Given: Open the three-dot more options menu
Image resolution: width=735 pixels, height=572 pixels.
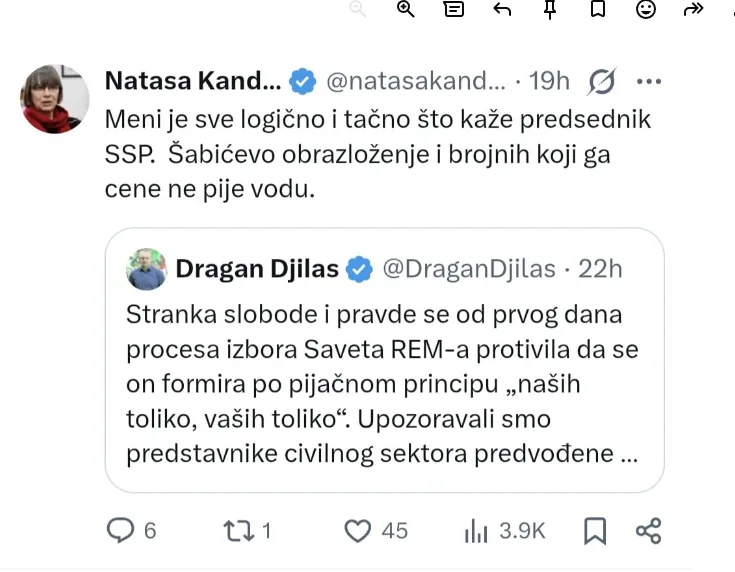Looking at the screenshot, I should tap(649, 82).
